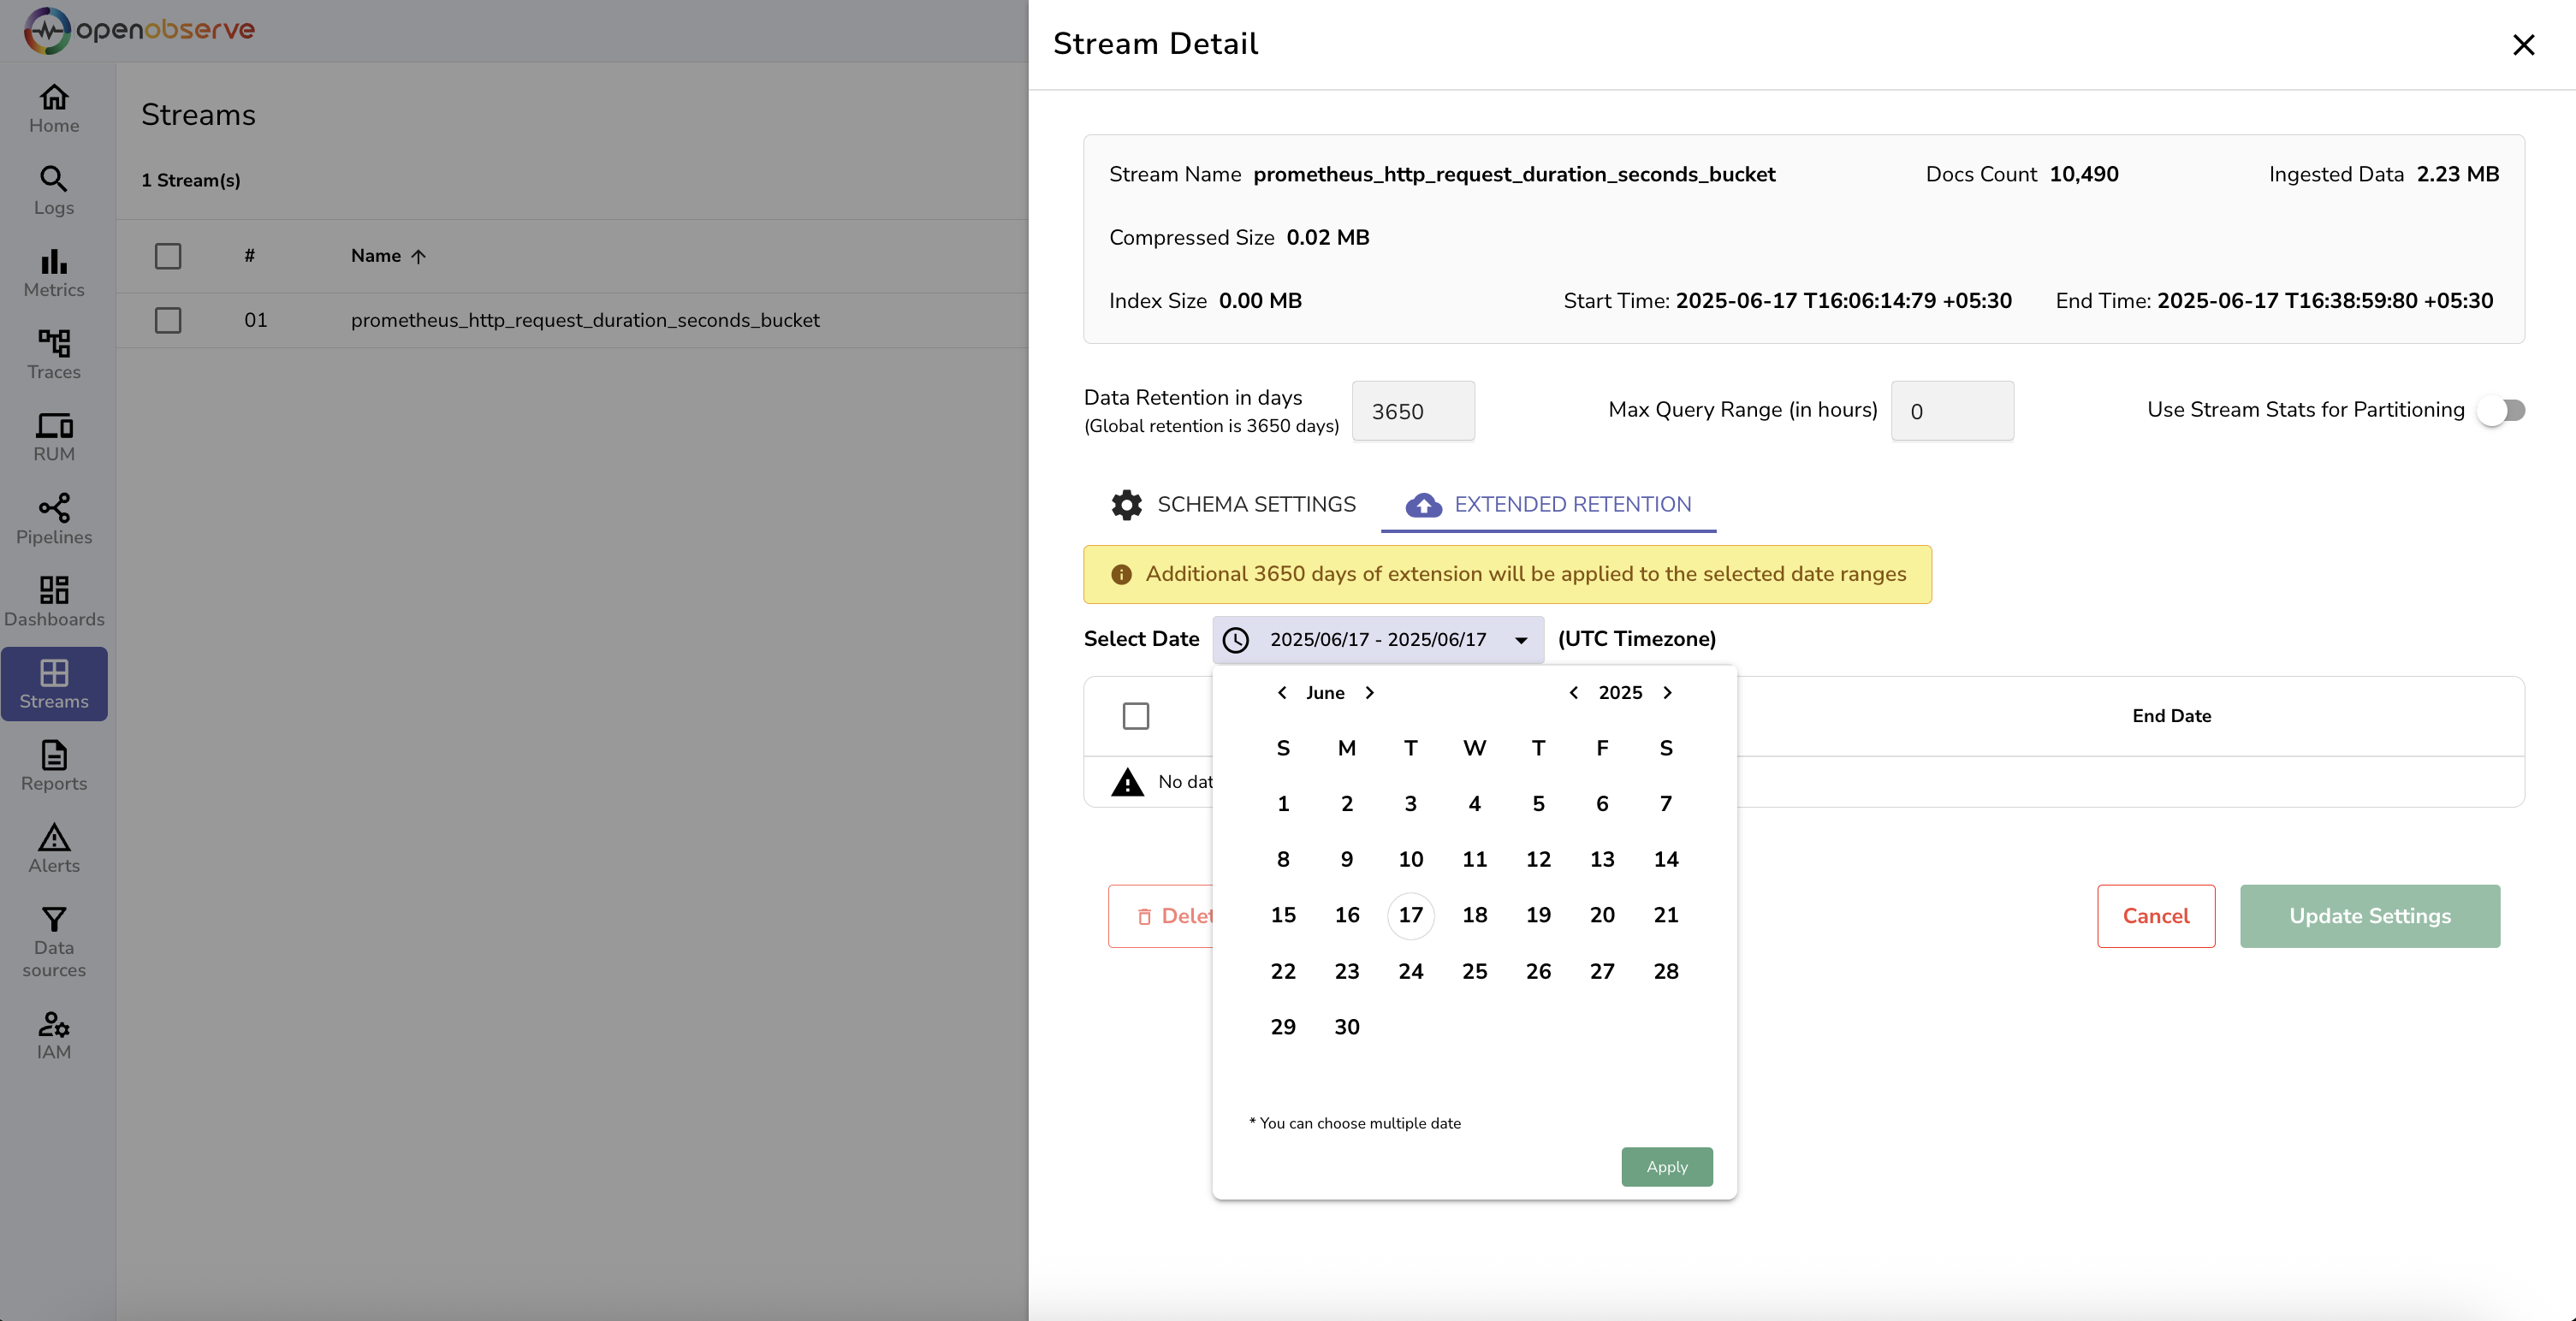The width and height of the screenshot is (2576, 1321).
Task: Check the extended retention table header checkbox
Action: (x=1135, y=716)
